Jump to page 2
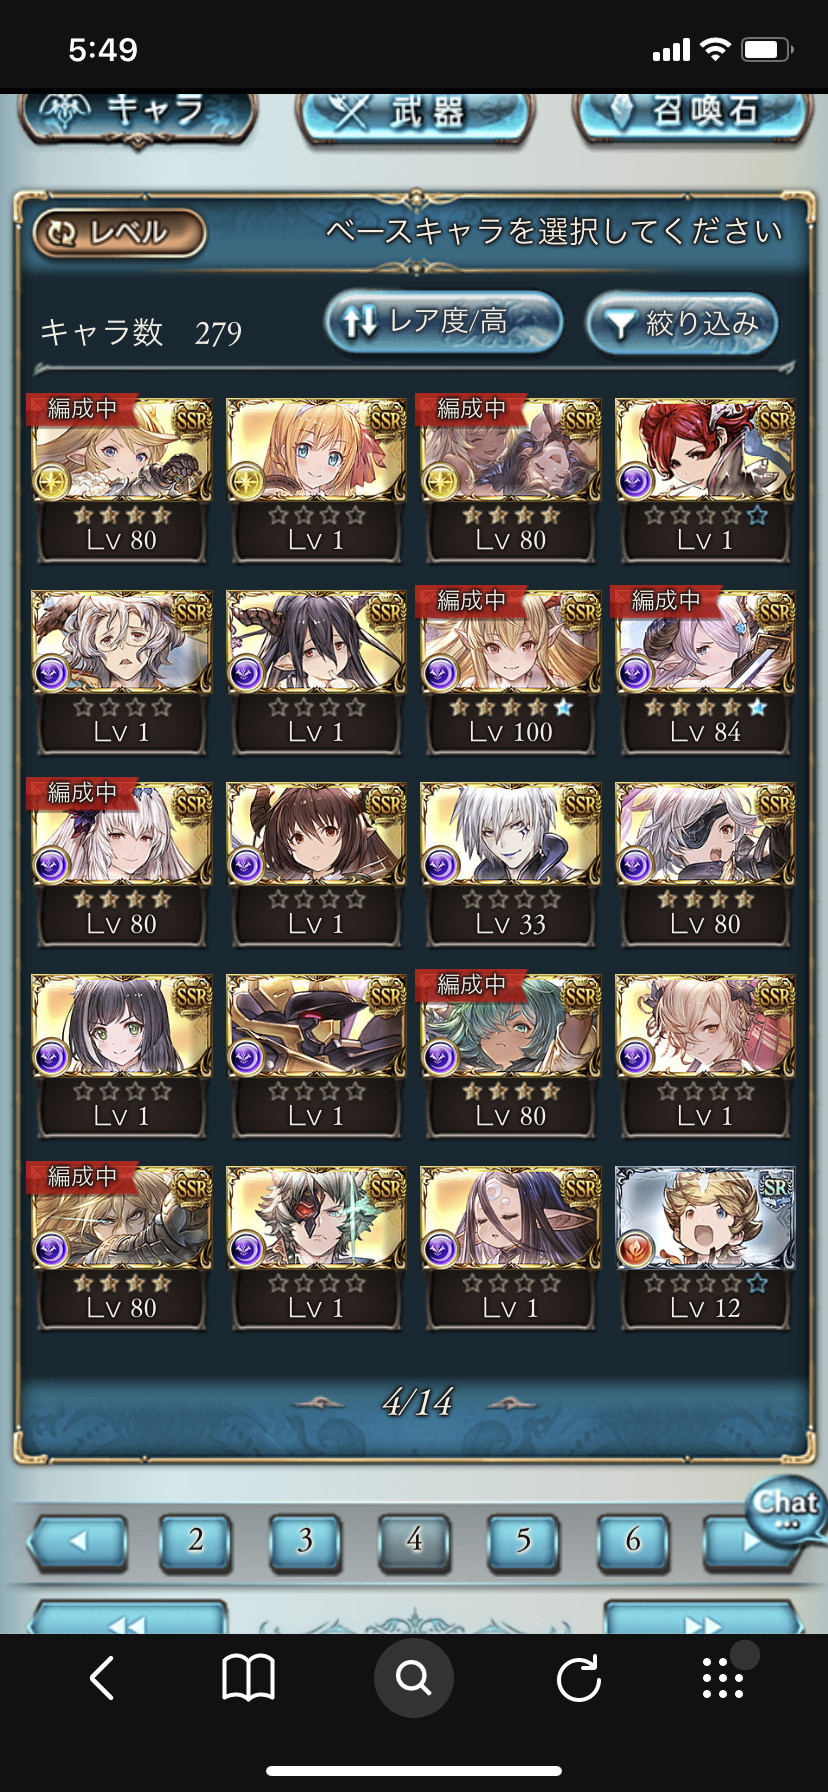The height and width of the screenshot is (1792, 828). tap(196, 1541)
